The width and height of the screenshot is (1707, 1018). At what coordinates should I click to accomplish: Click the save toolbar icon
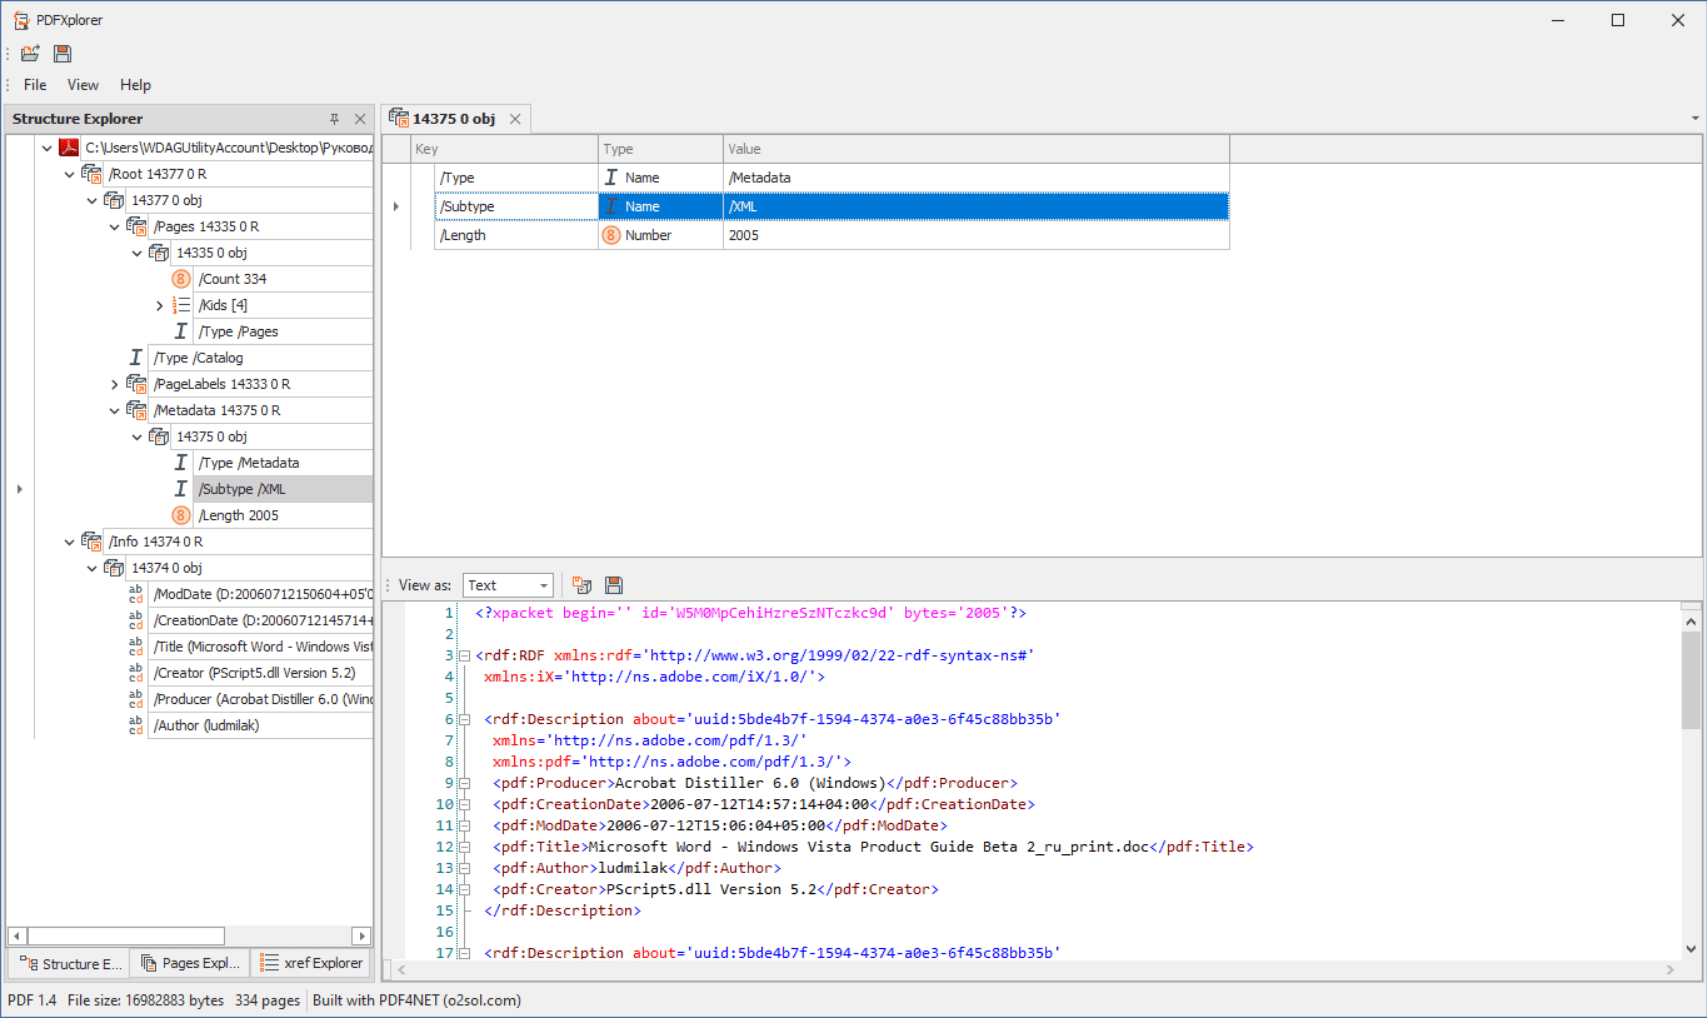tap(63, 54)
